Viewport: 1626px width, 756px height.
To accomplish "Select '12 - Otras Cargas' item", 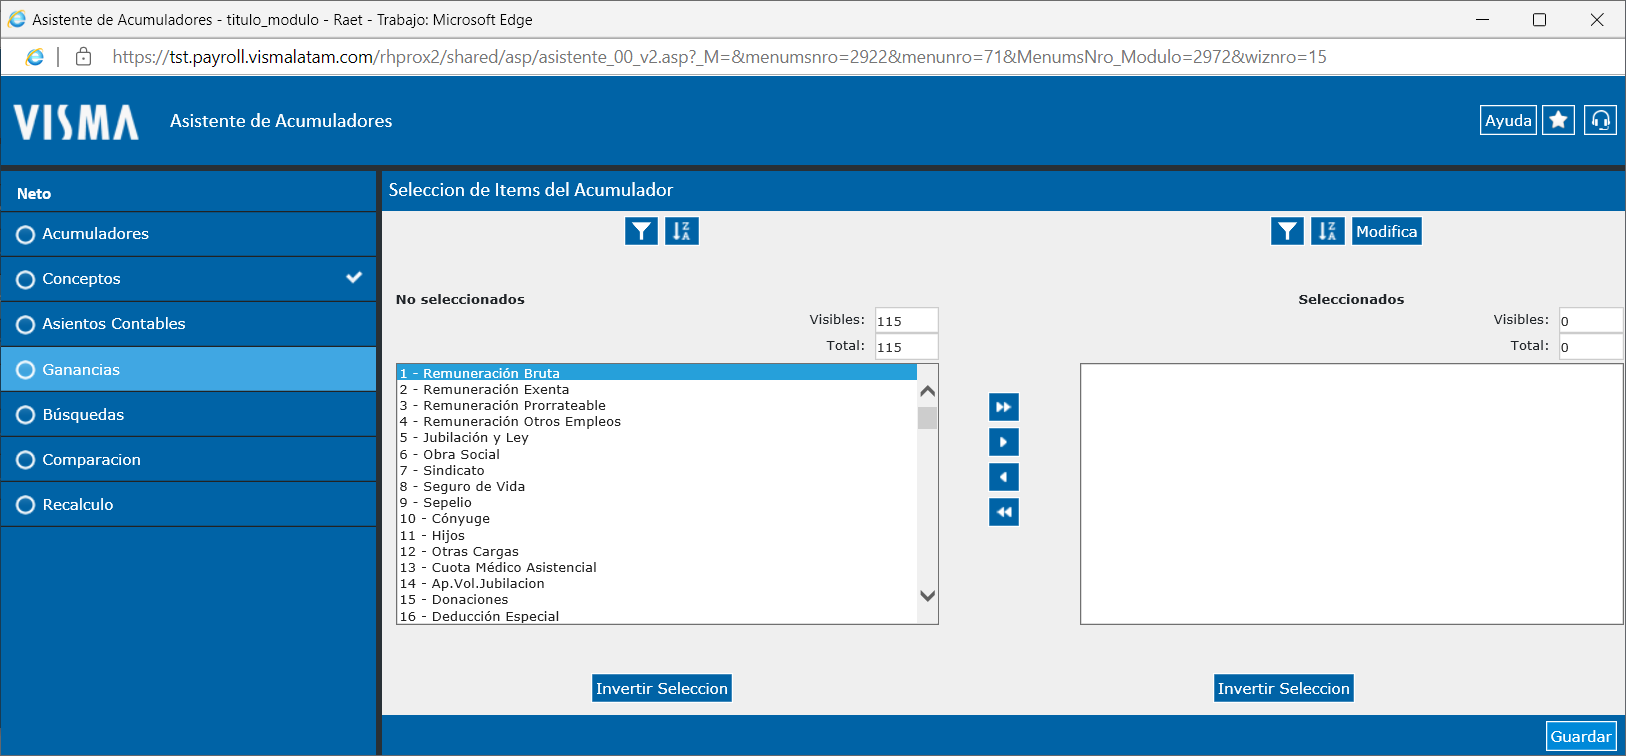I will (657, 551).
